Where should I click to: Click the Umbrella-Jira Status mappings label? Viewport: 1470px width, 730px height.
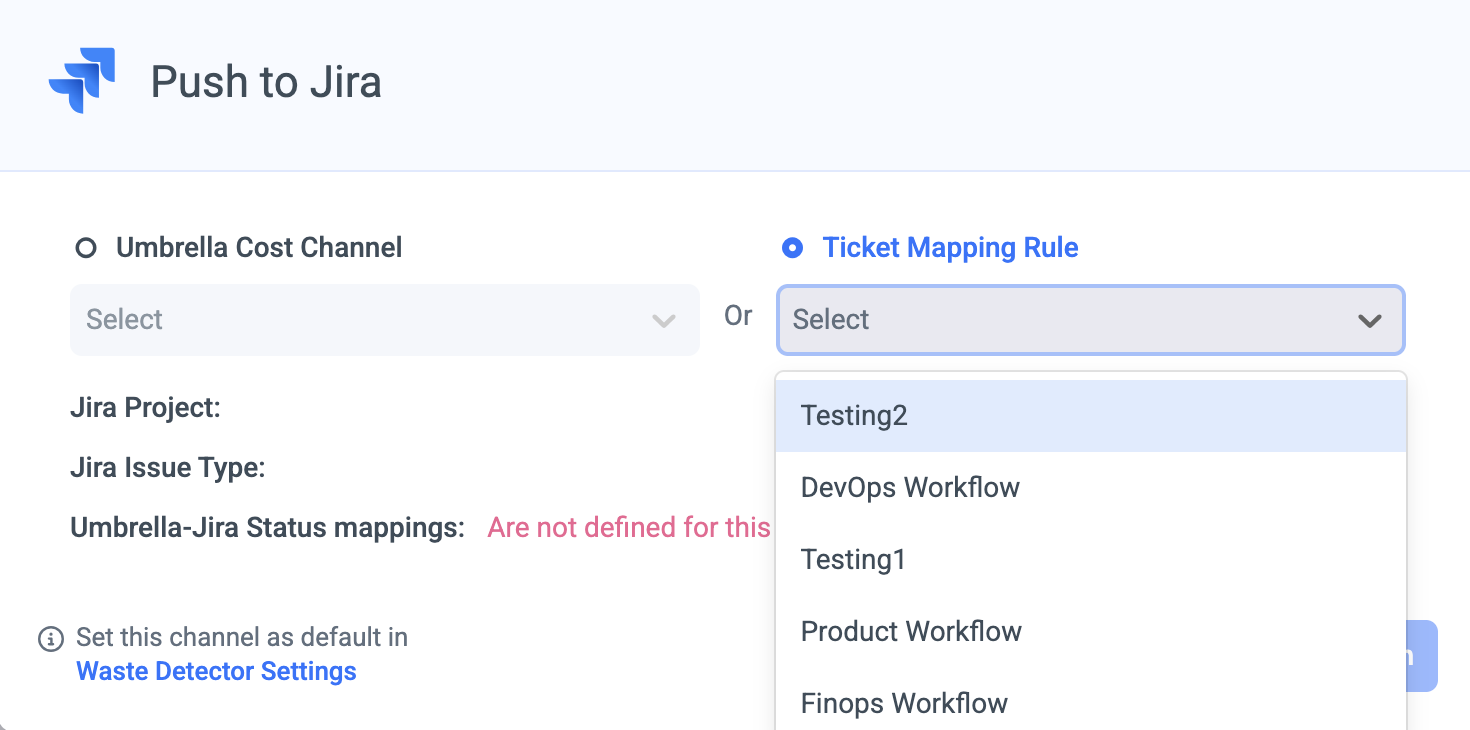(x=267, y=528)
